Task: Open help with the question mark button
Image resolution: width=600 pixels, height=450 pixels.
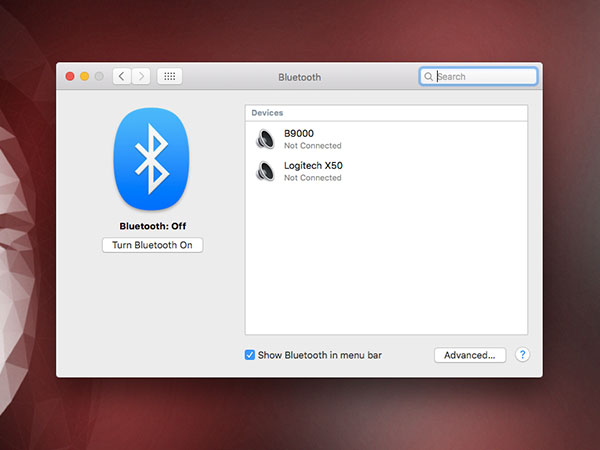Action: point(522,355)
